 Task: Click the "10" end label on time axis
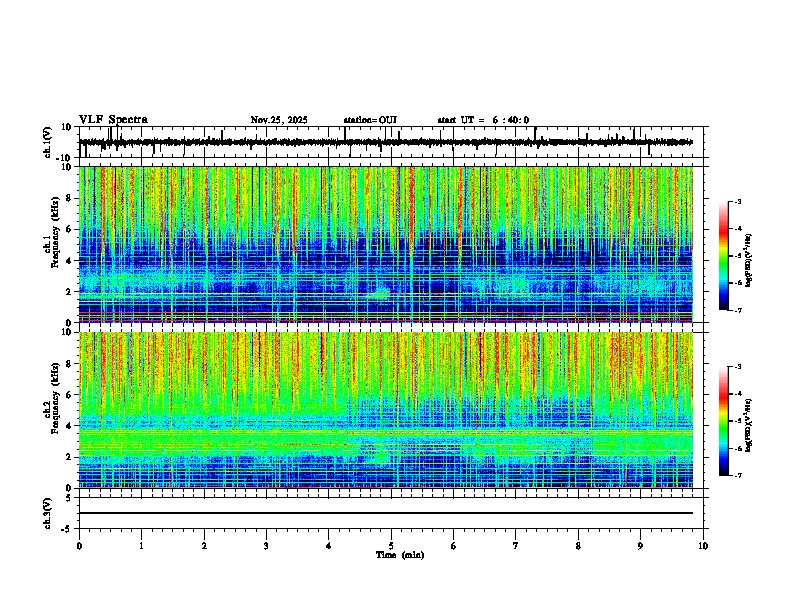[x=703, y=546]
